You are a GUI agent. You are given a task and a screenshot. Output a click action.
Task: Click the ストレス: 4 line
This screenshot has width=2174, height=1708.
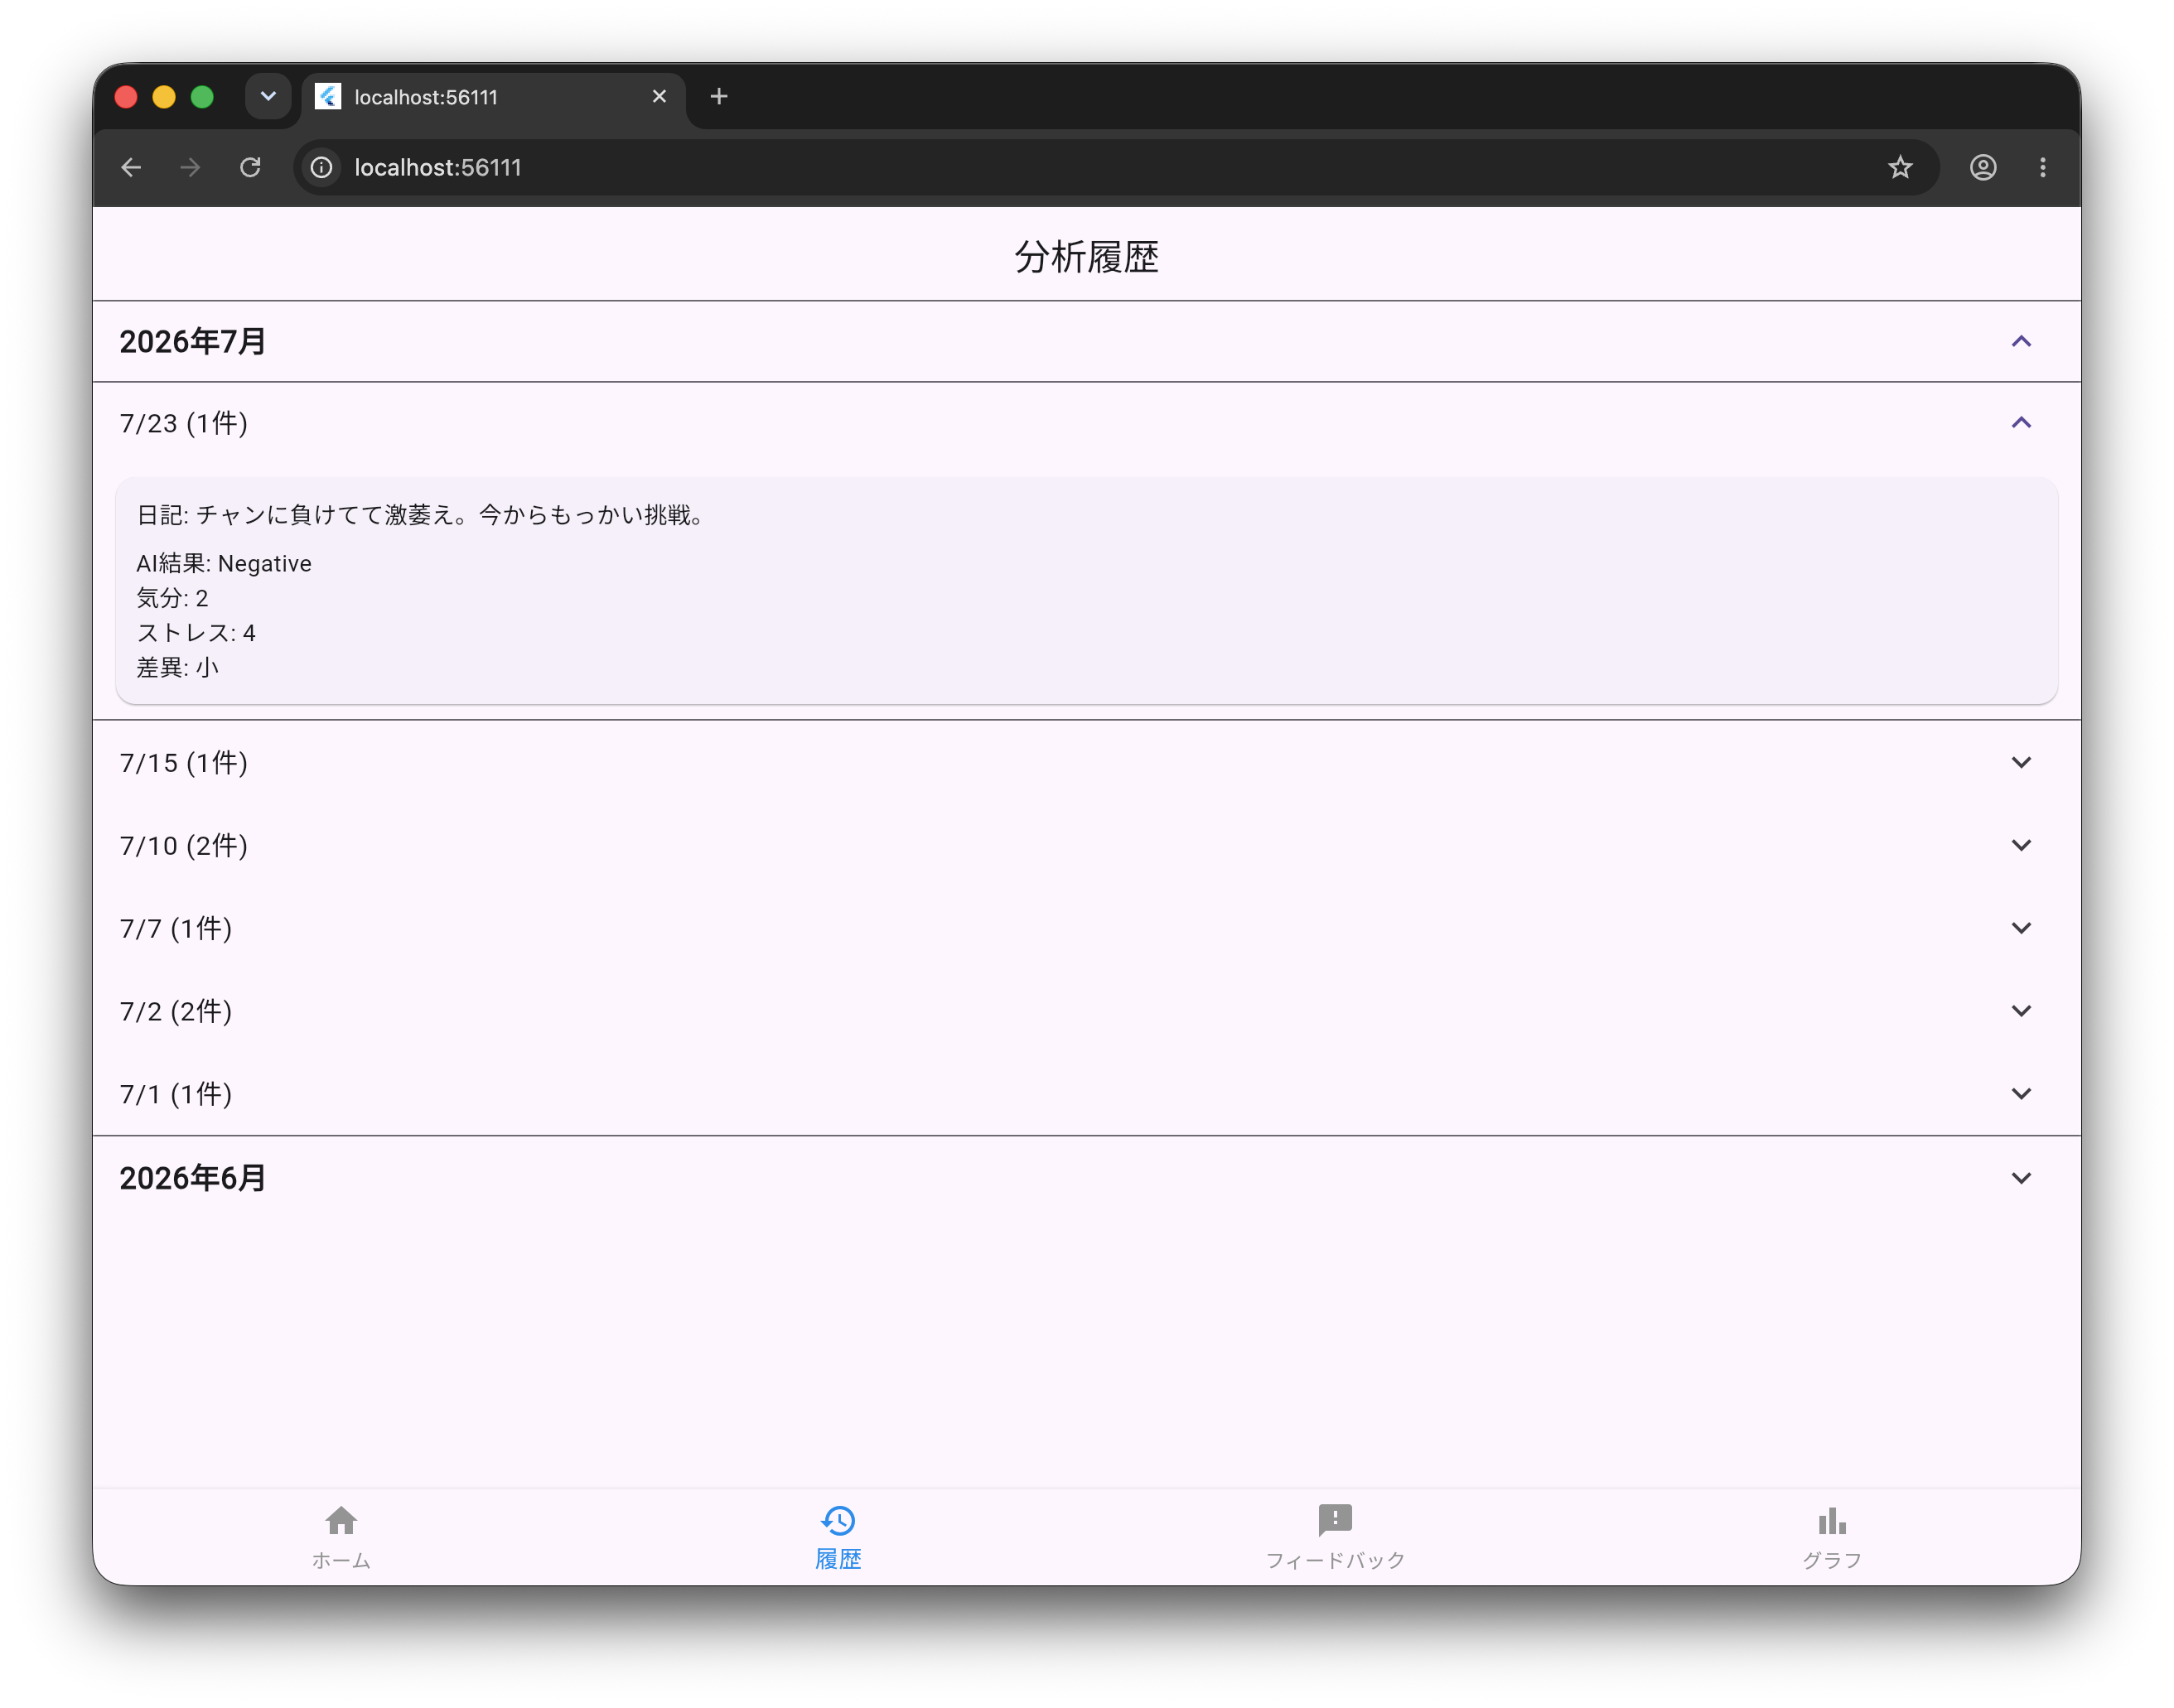click(x=196, y=633)
